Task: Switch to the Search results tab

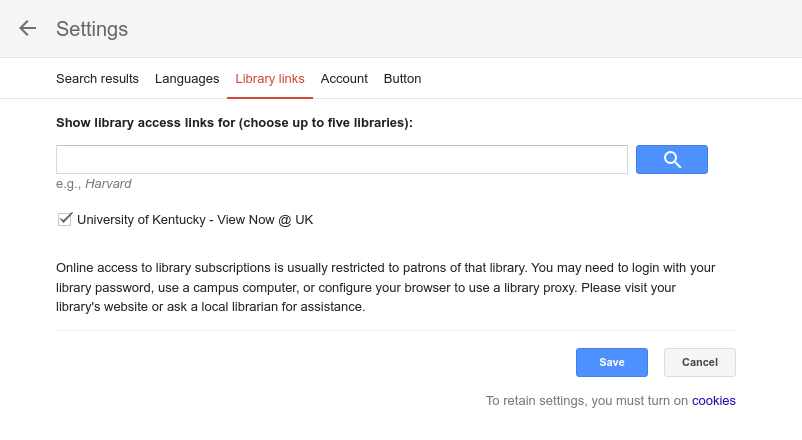Action: (x=97, y=79)
